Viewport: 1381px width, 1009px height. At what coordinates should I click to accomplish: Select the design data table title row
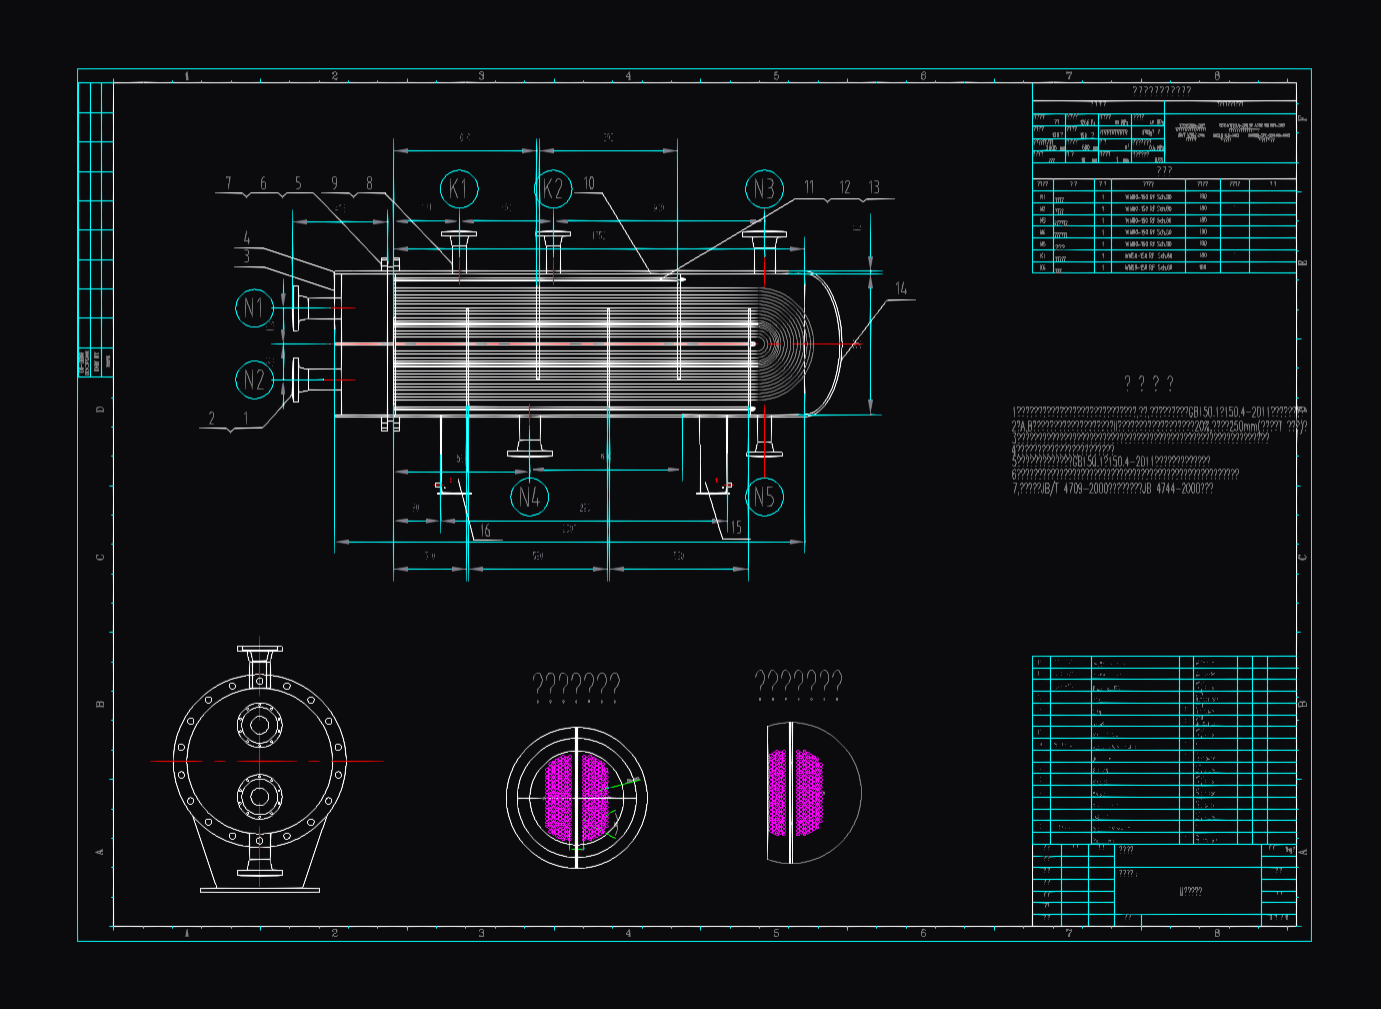click(1164, 91)
